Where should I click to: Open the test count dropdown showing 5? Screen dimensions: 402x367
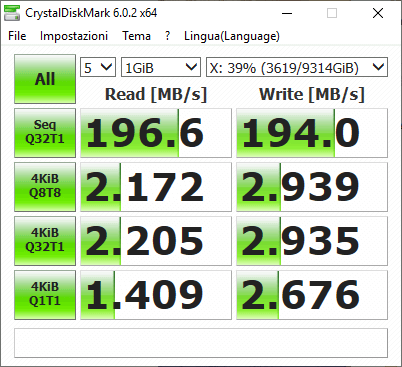point(98,67)
